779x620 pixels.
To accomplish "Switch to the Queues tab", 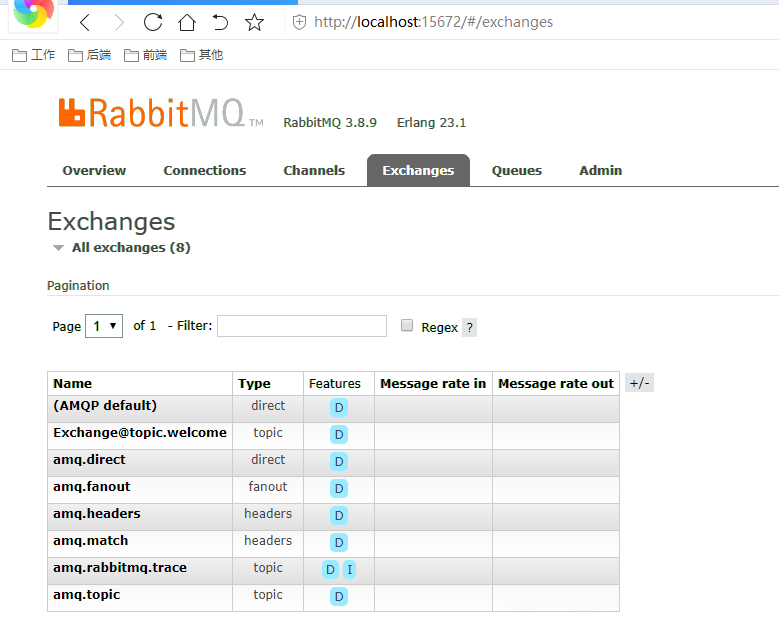I will click(x=517, y=170).
